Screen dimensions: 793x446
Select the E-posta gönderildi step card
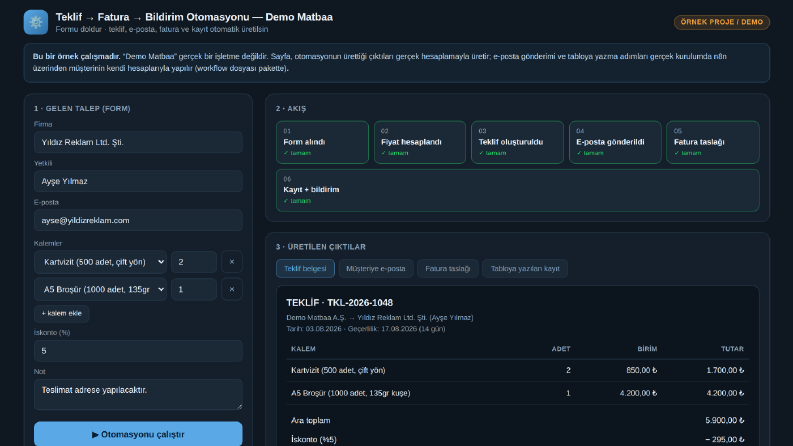(615, 142)
